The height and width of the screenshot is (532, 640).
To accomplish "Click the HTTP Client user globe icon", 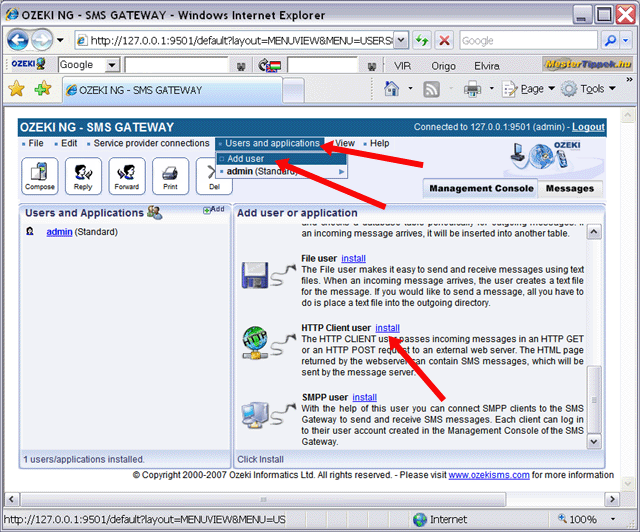I will click(255, 342).
